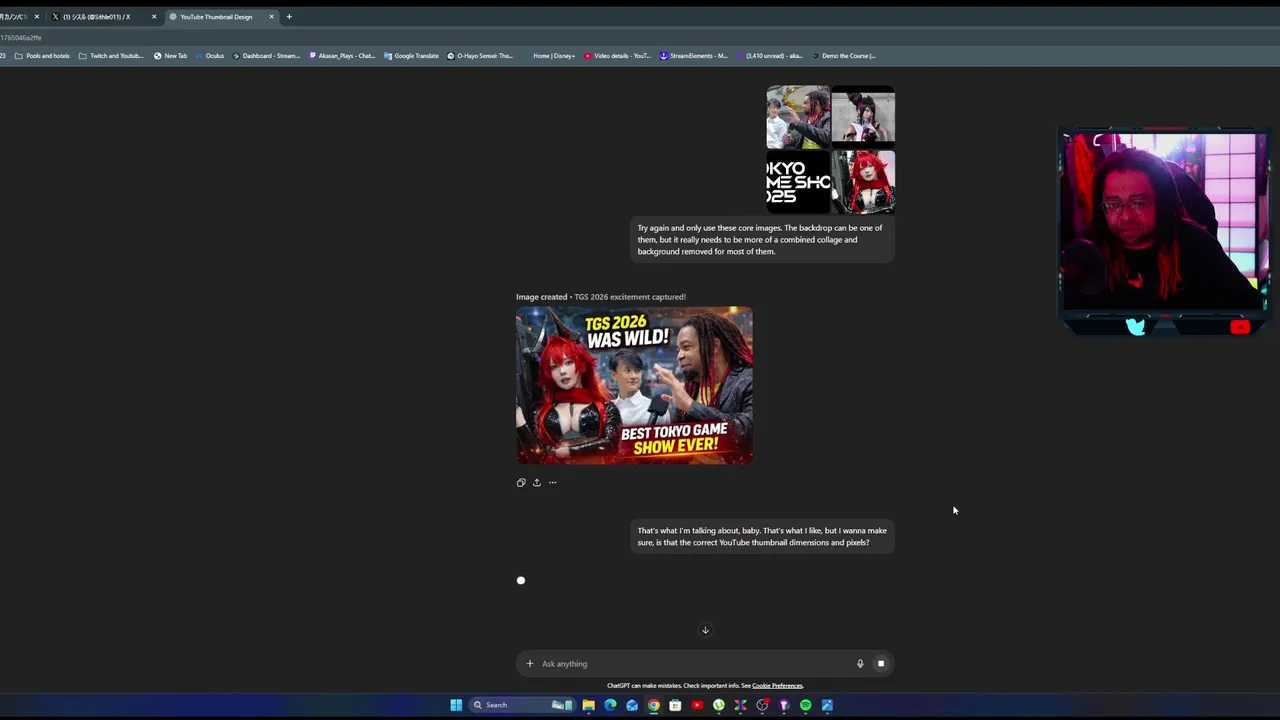Open uTorrent from the taskbar
Viewport: 1280px width, 720px height.
pos(719,705)
